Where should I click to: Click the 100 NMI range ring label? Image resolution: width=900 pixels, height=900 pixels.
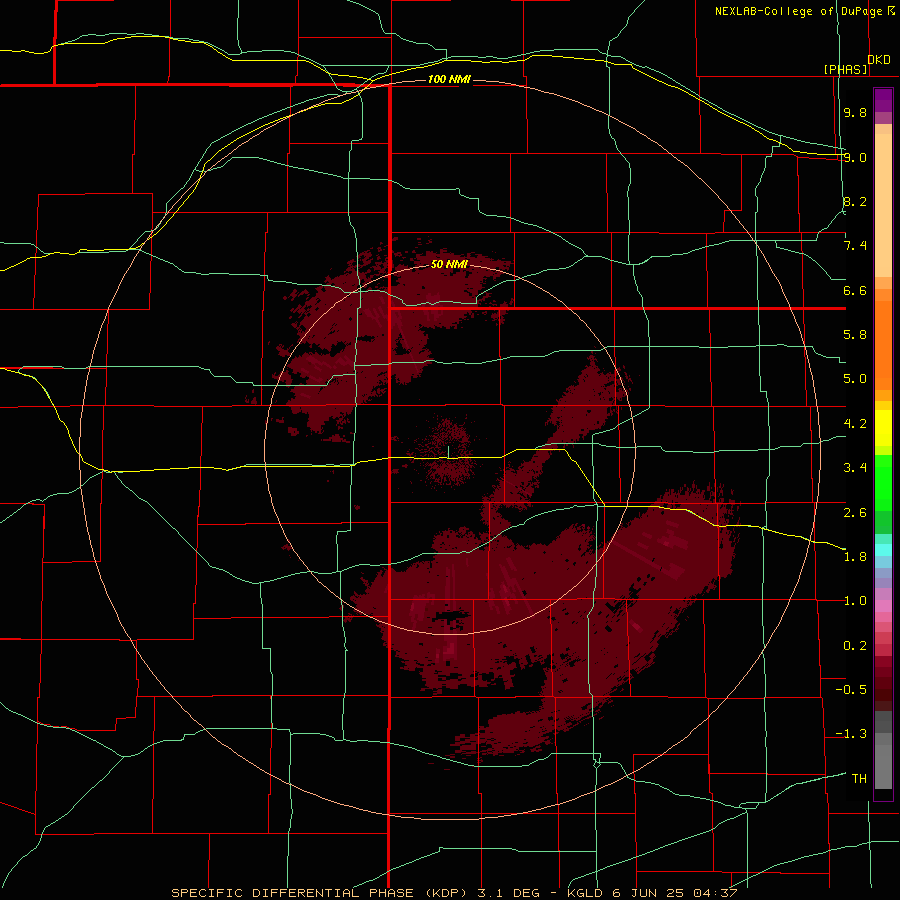tap(449, 79)
